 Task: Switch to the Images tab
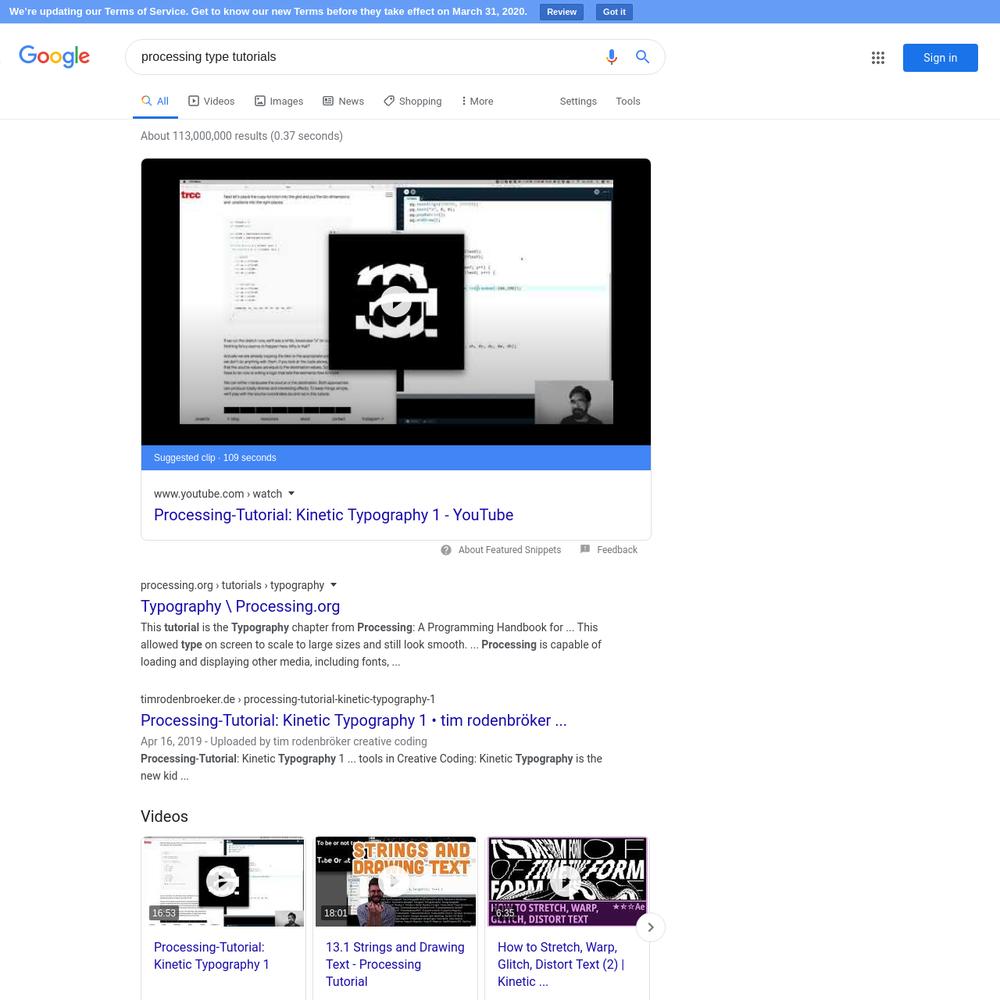click(279, 101)
